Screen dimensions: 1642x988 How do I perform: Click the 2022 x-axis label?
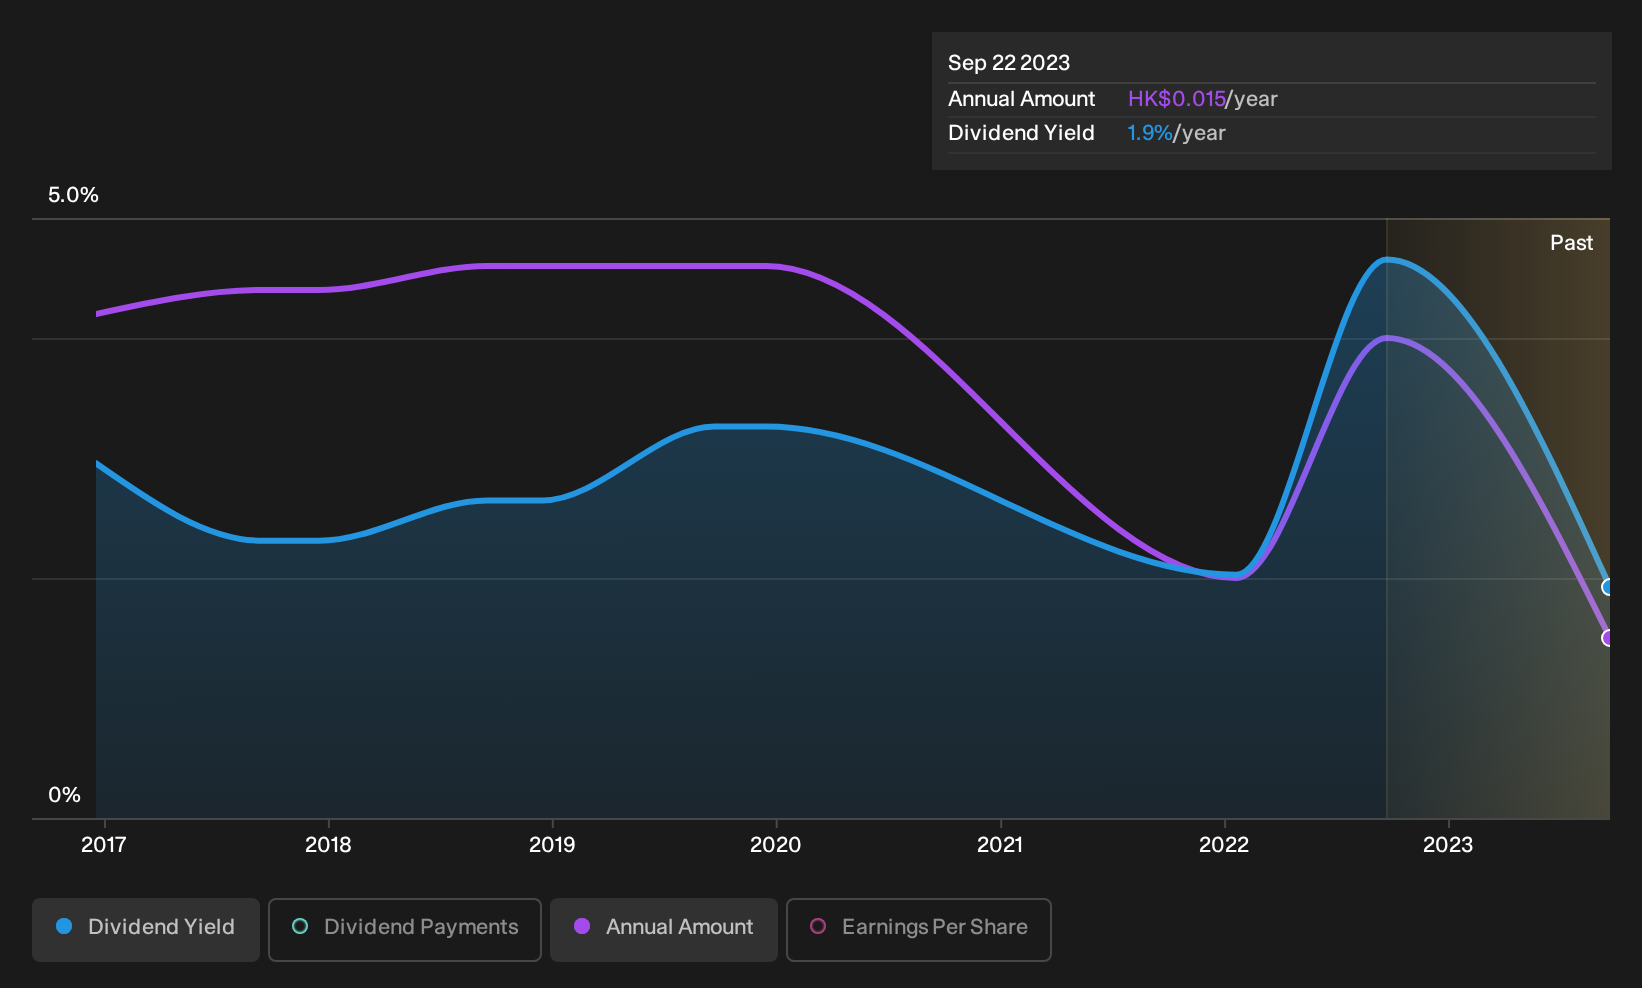pyautogui.click(x=1224, y=845)
